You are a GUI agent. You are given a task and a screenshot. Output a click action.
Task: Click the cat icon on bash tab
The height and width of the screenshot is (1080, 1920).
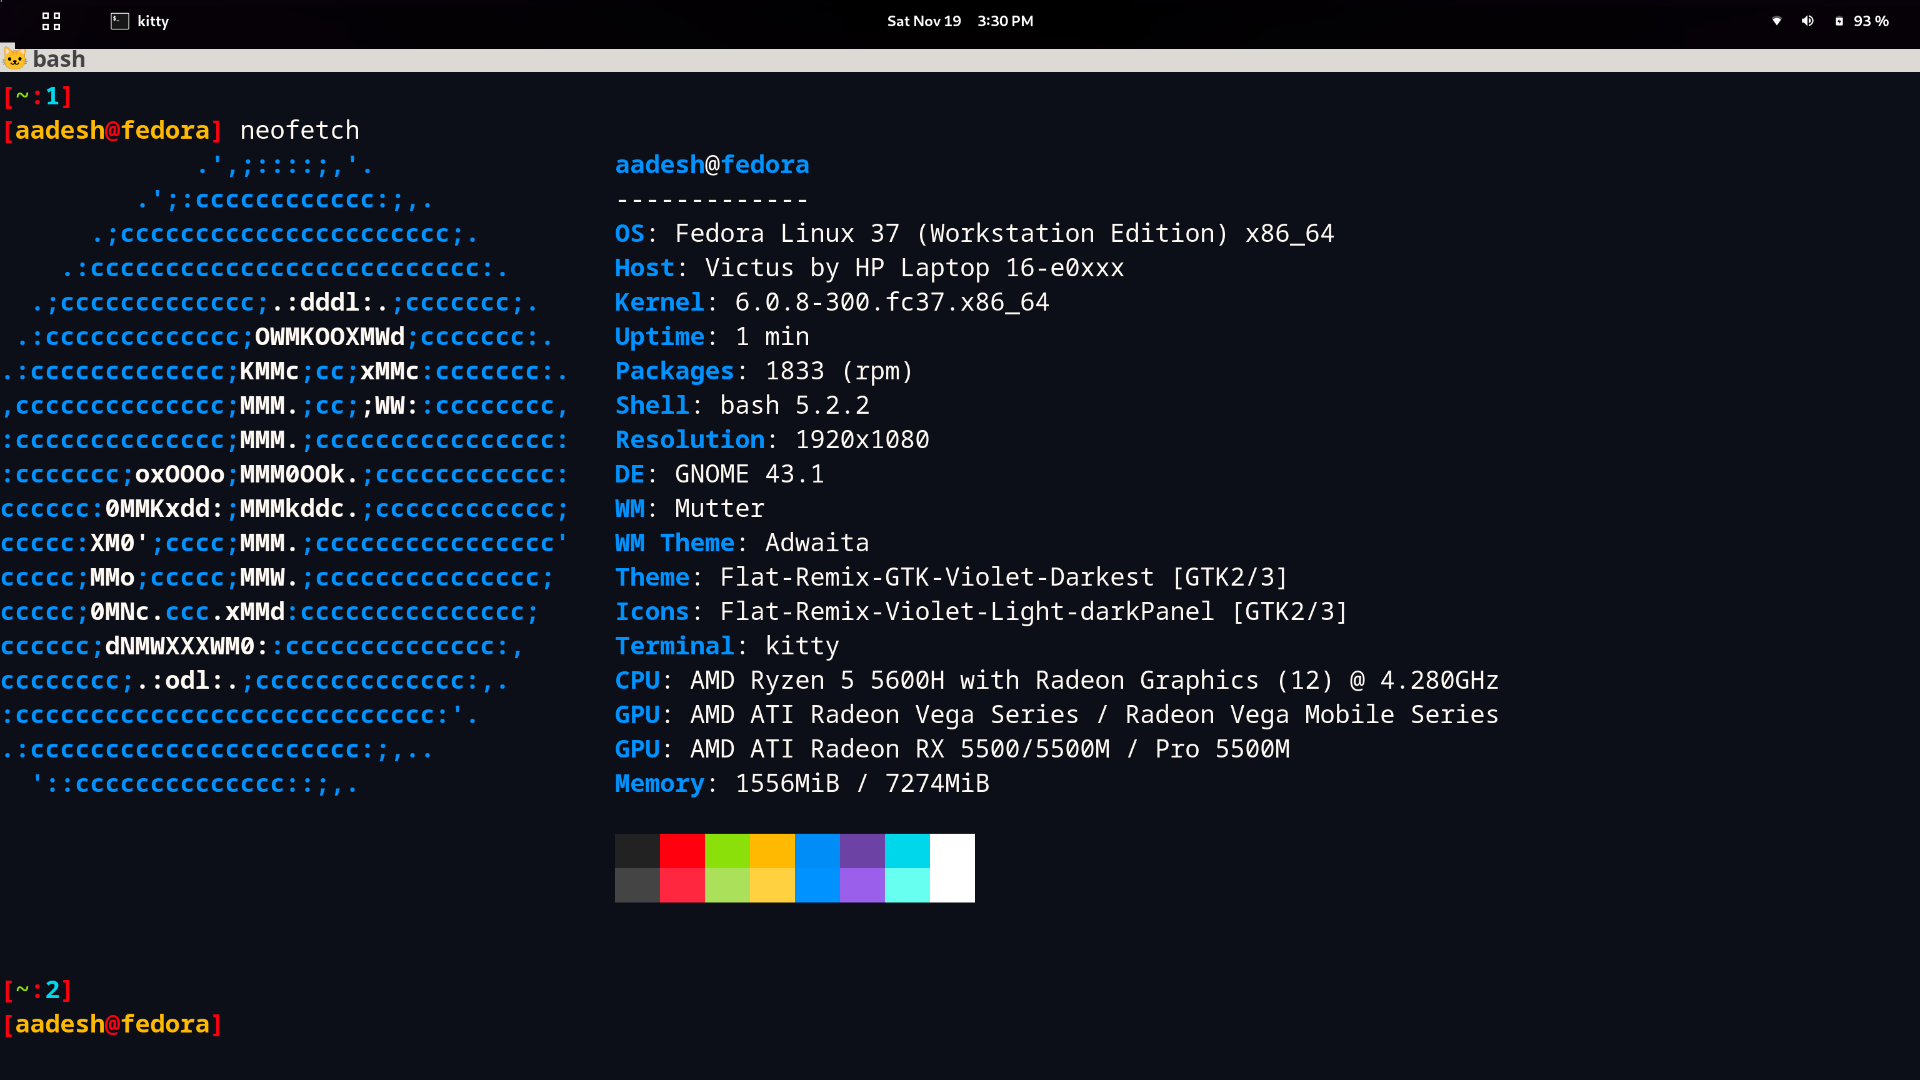coord(14,59)
